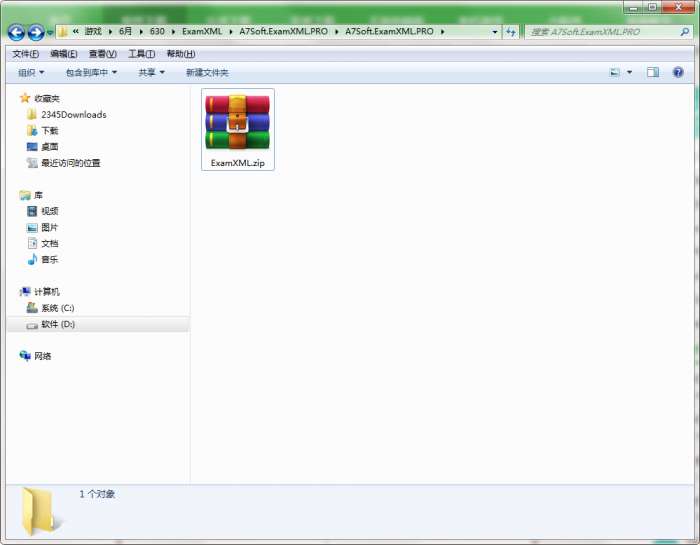Viewport: 700px width, 545px height.
Task: Open the view options dropdown arrow
Action: coord(629,72)
